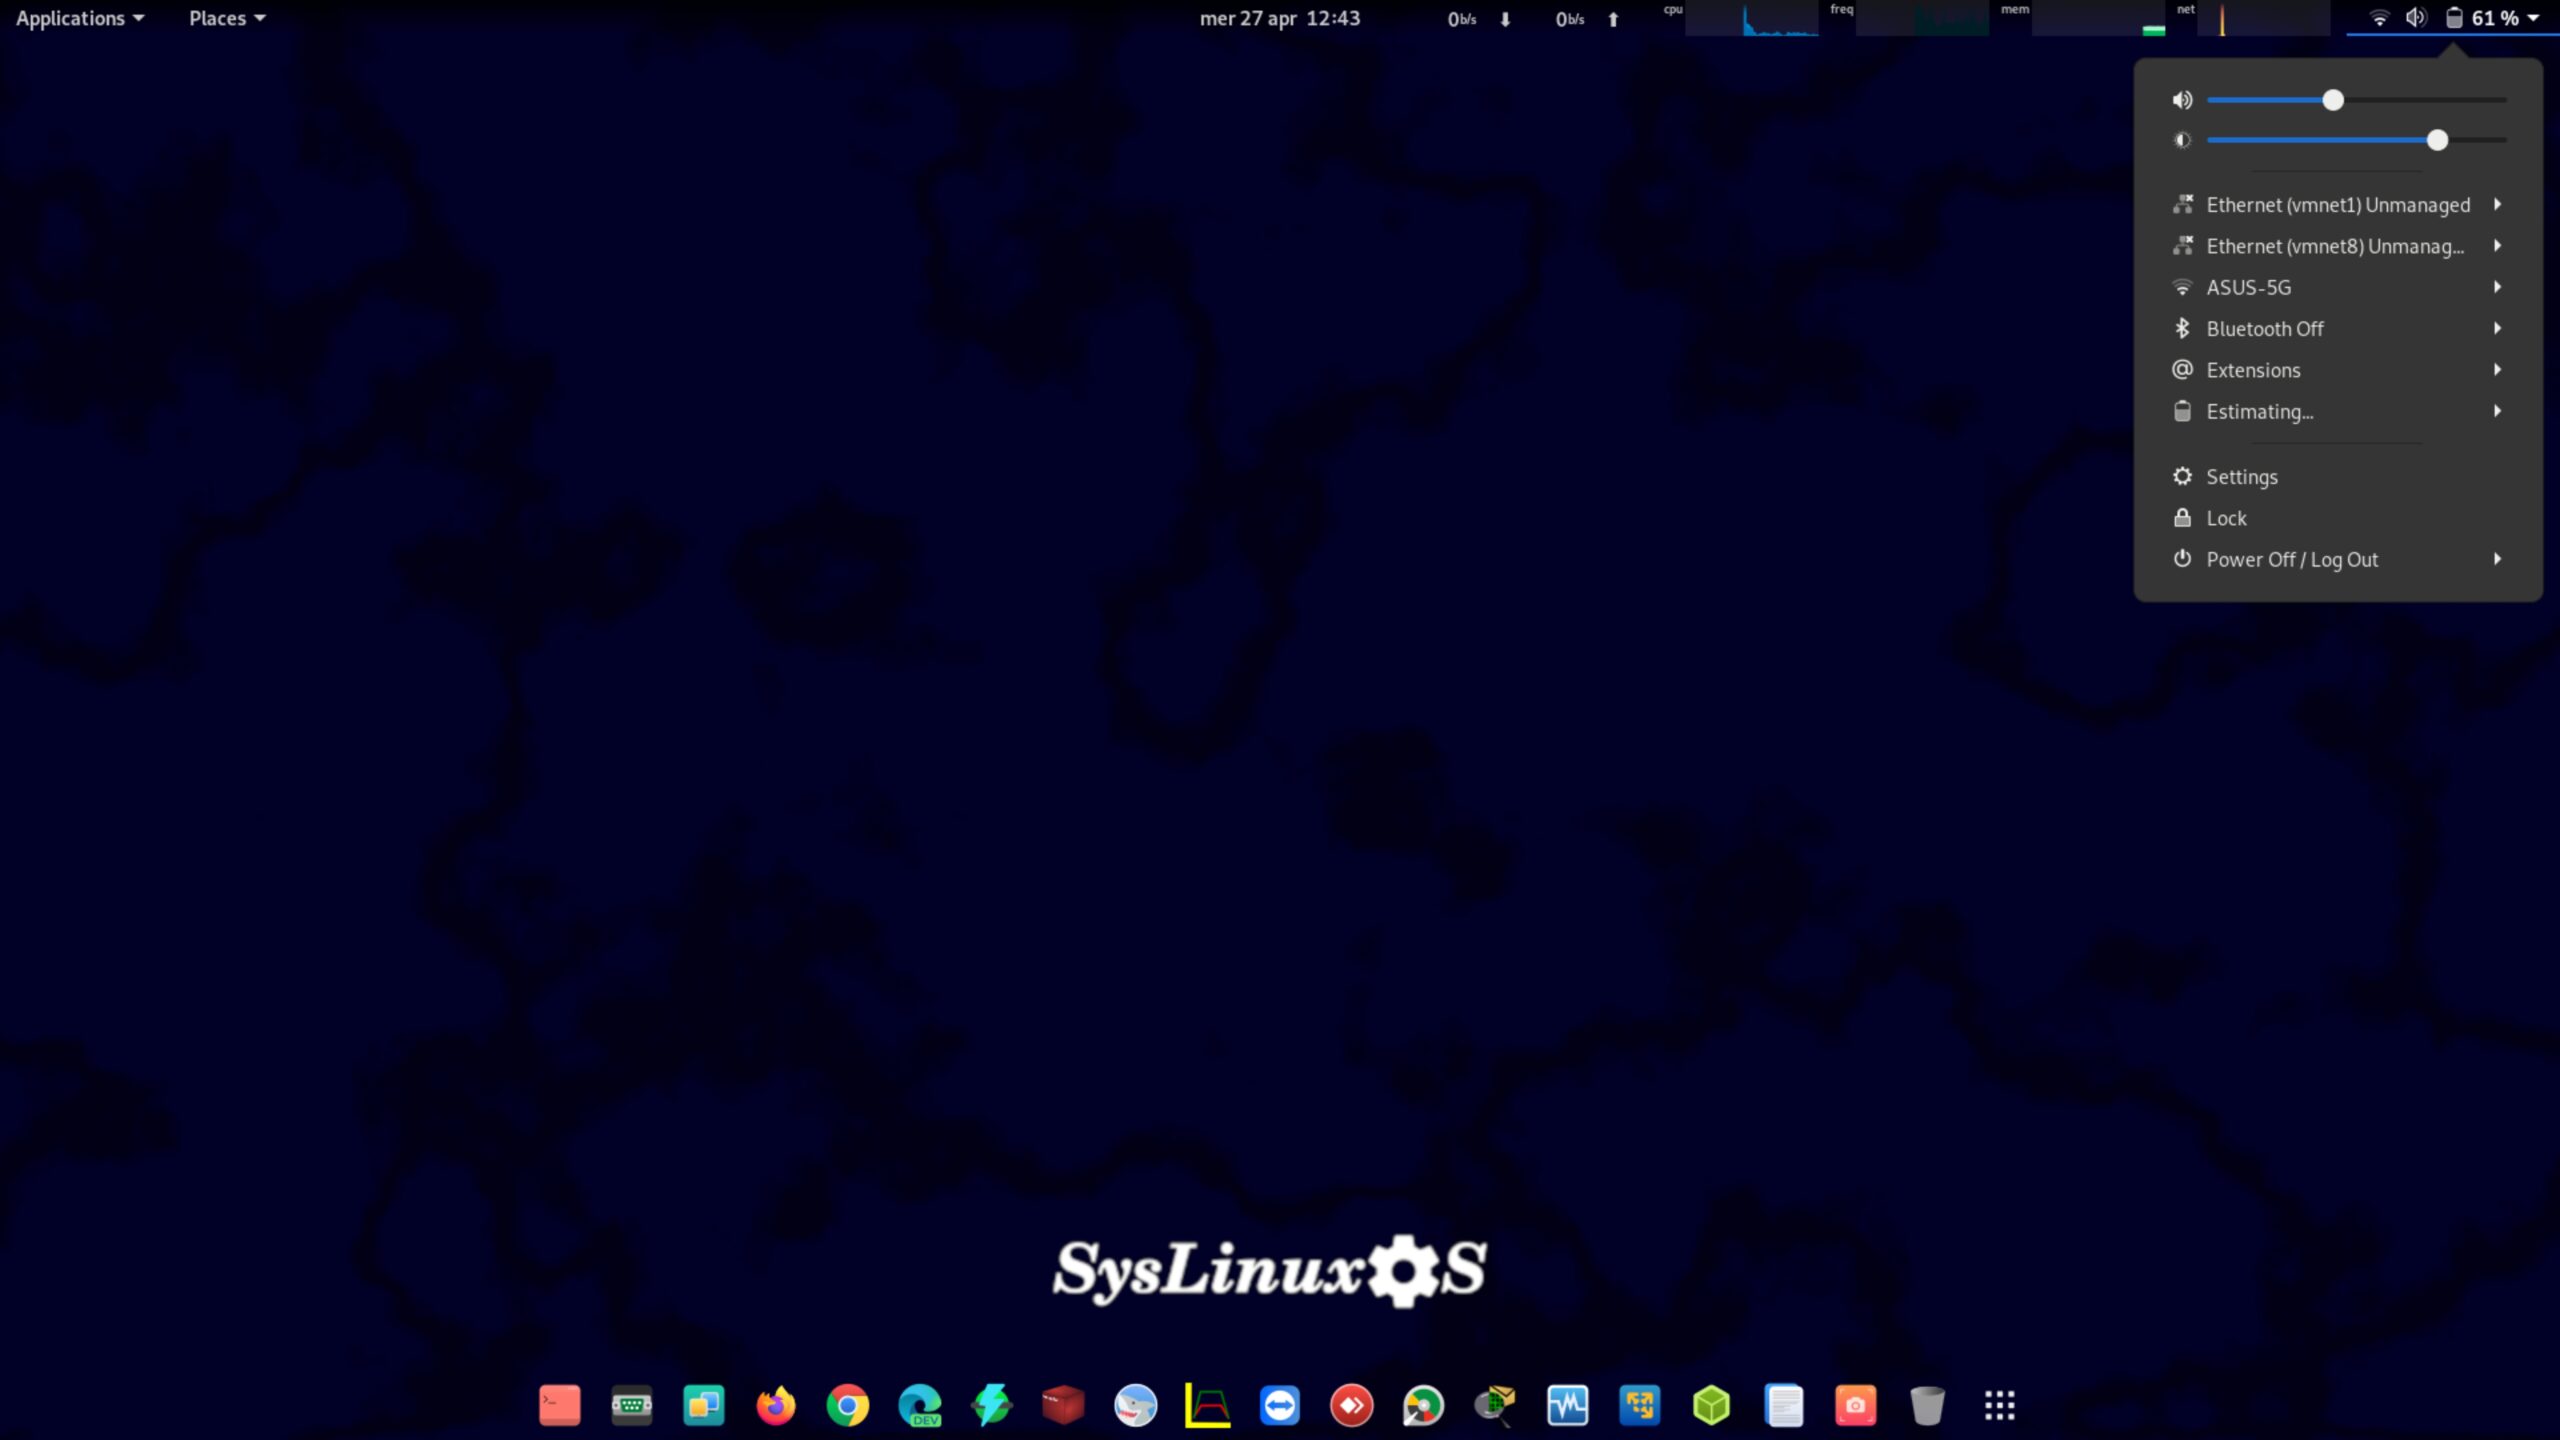The height and width of the screenshot is (1440, 2560).
Task: Open the green box app in dock
Action: point(1711,1405)
